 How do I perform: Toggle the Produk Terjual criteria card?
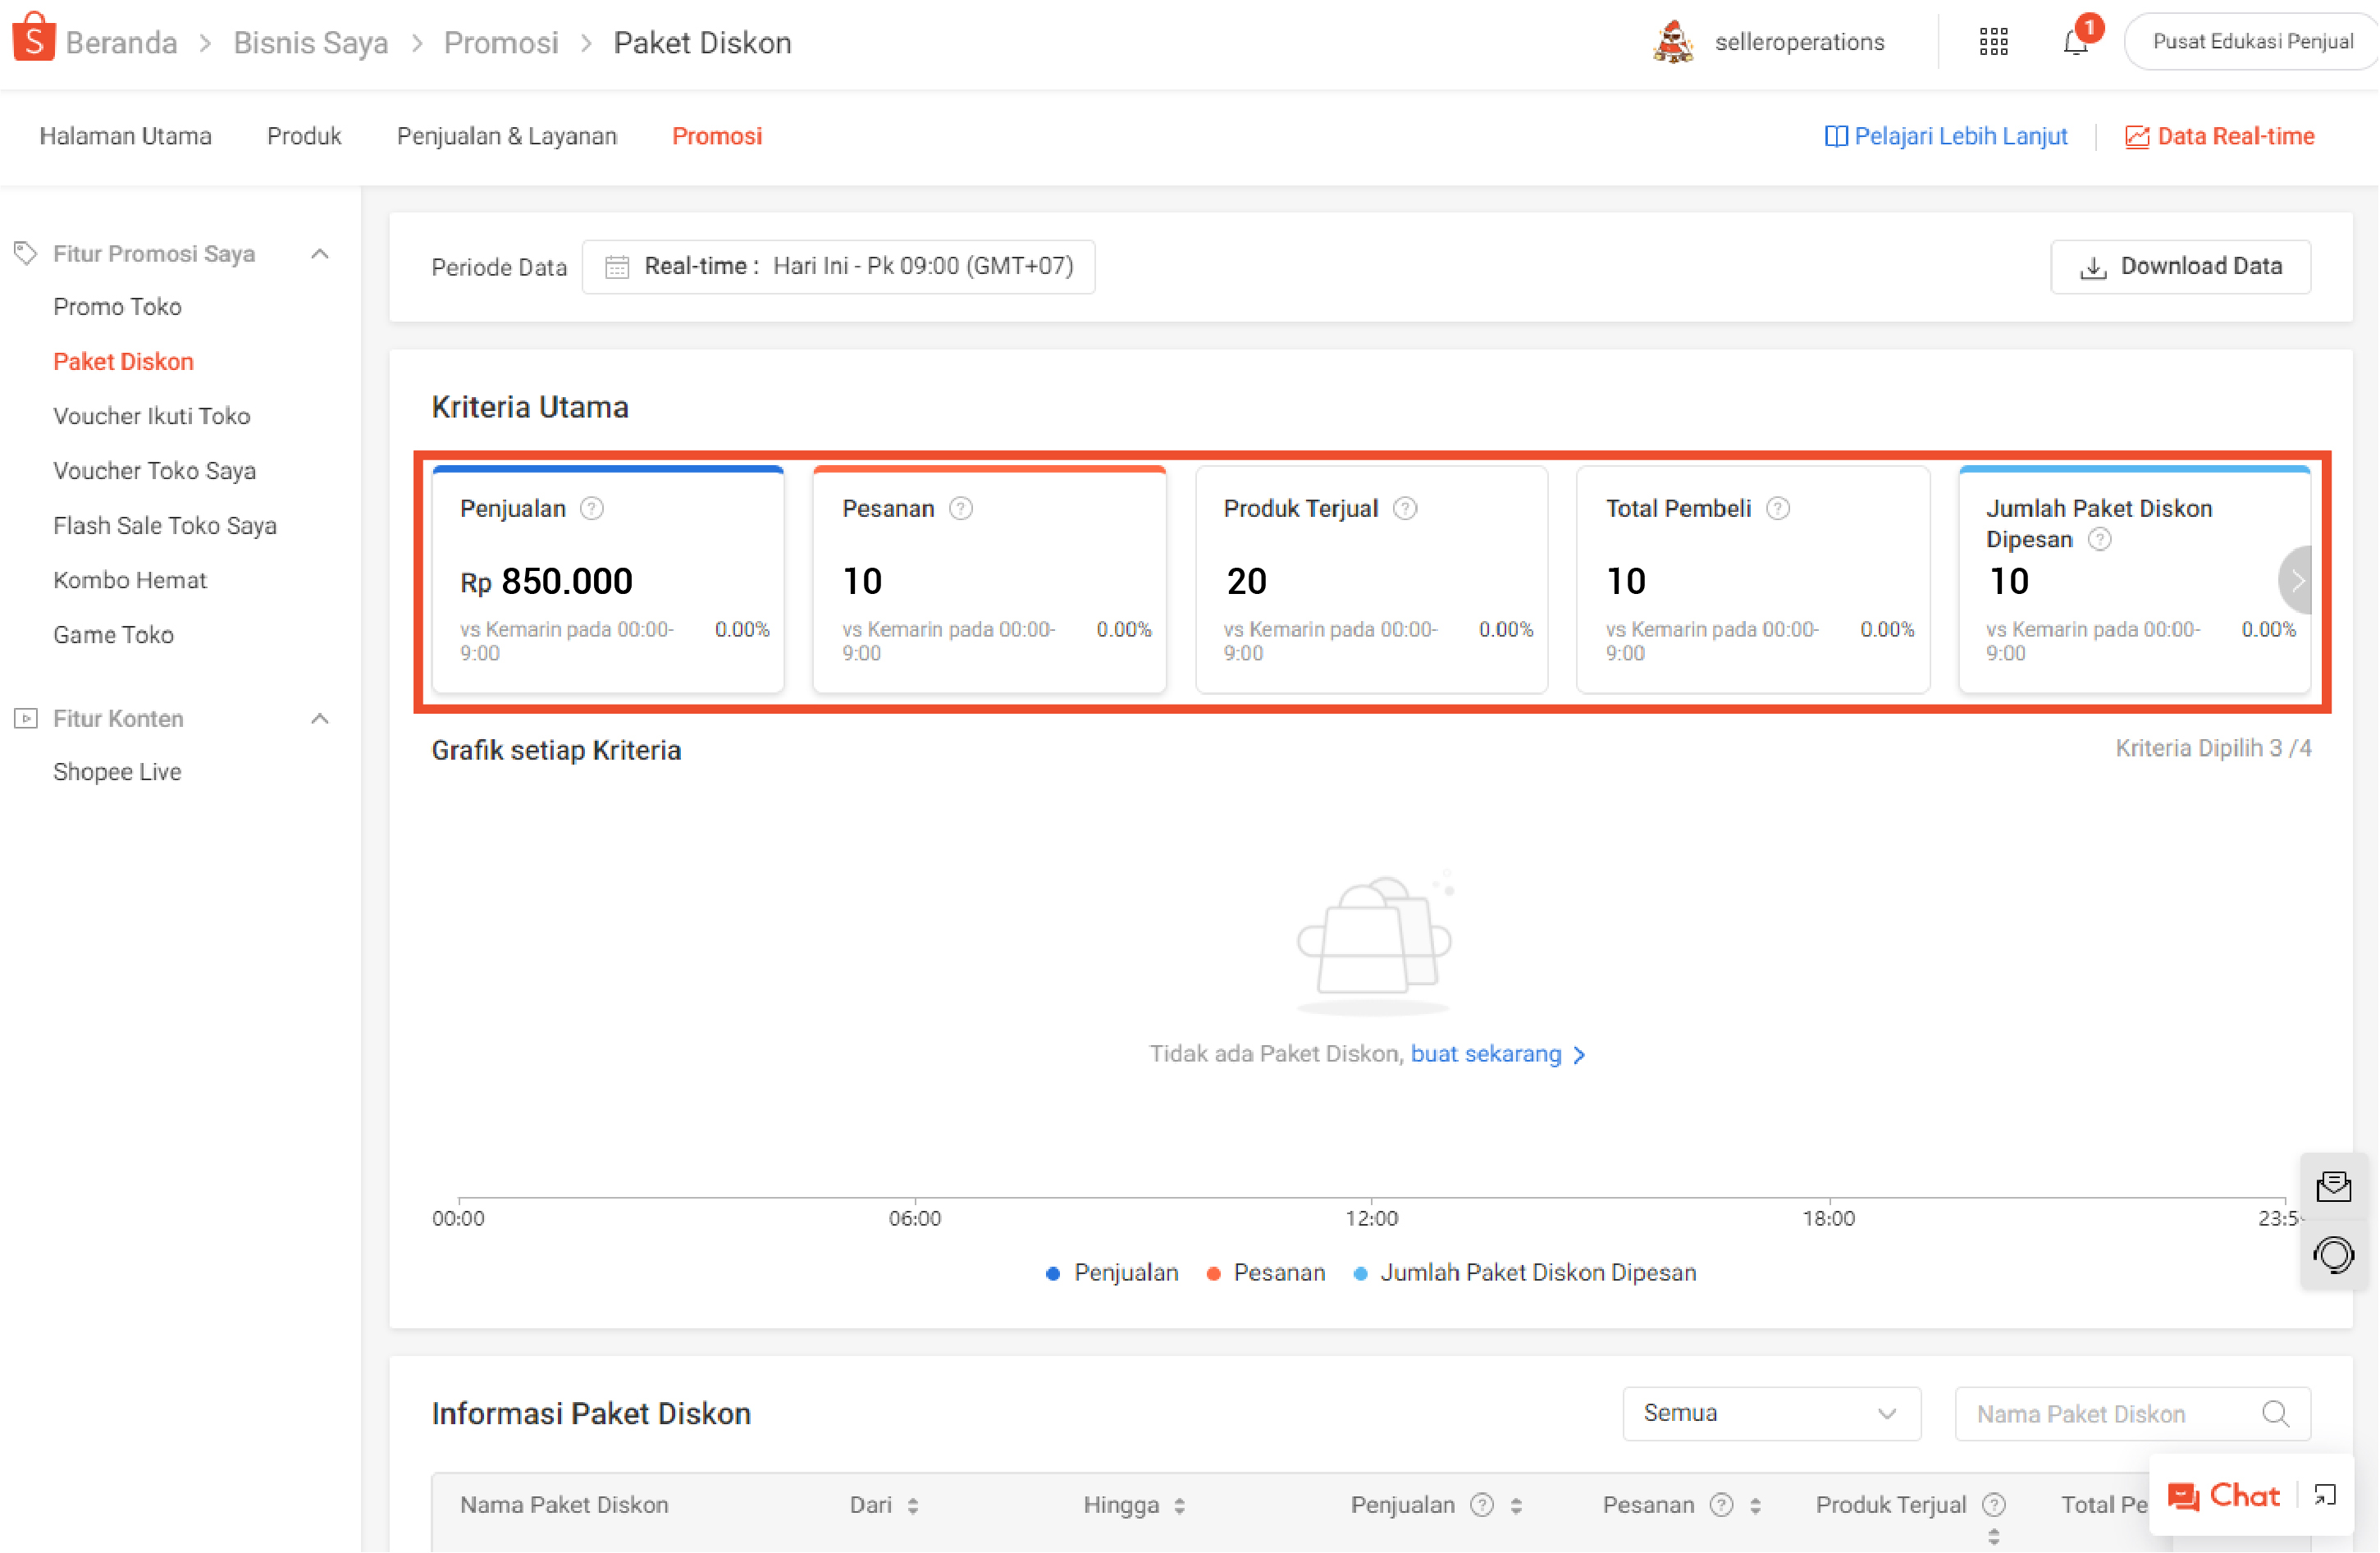pos(1370,580)
